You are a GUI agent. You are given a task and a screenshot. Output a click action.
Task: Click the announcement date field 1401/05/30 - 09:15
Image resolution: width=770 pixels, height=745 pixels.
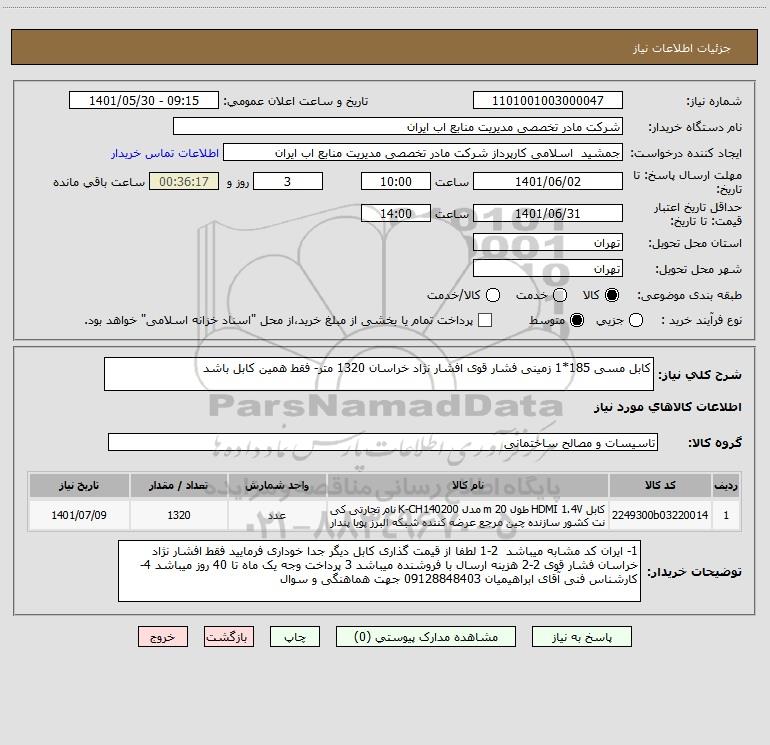[x=144, y=101]
